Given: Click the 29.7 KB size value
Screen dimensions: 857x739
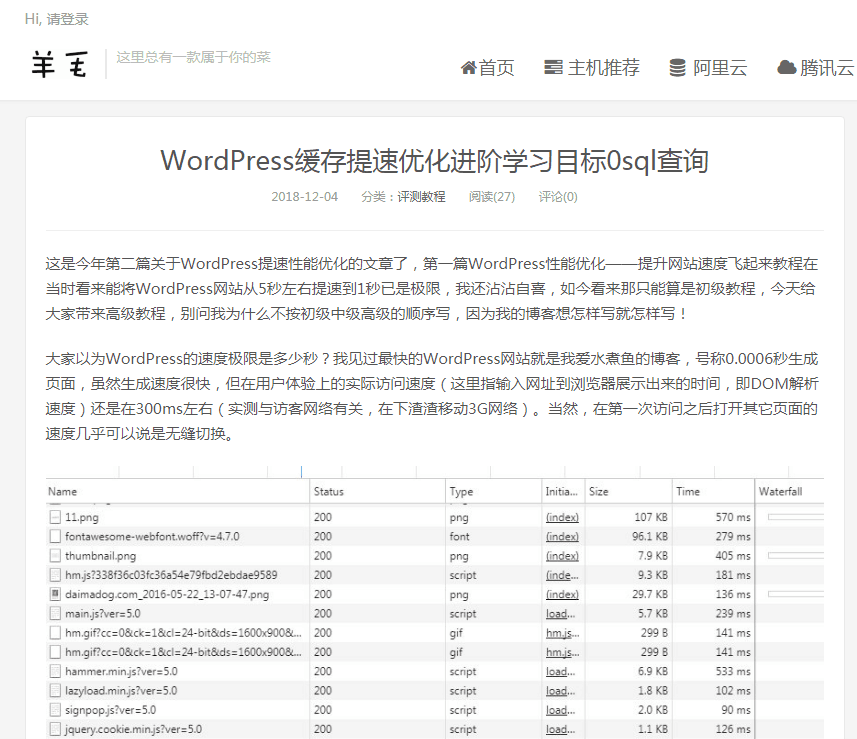Looking at the screenshot, I should (650, 594).
